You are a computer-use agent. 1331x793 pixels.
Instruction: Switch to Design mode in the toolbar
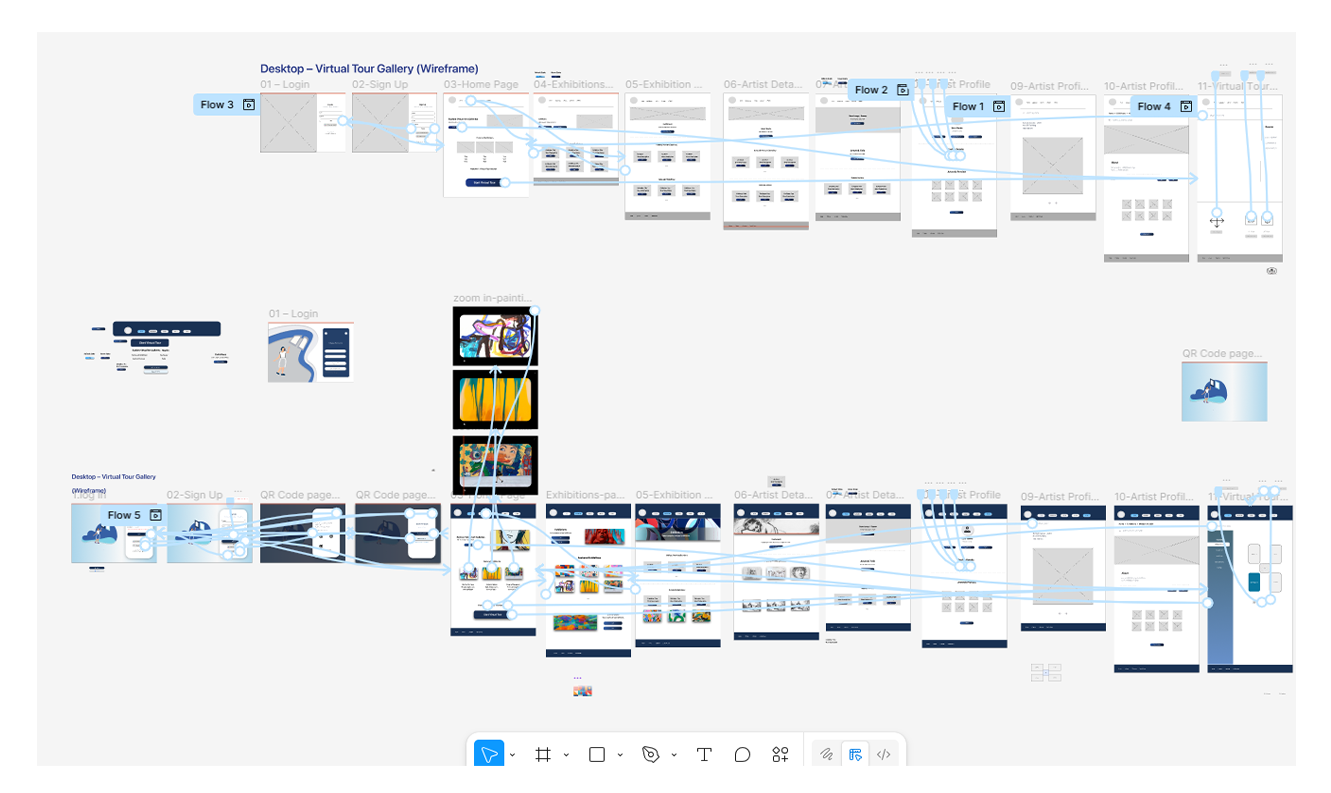855,755
